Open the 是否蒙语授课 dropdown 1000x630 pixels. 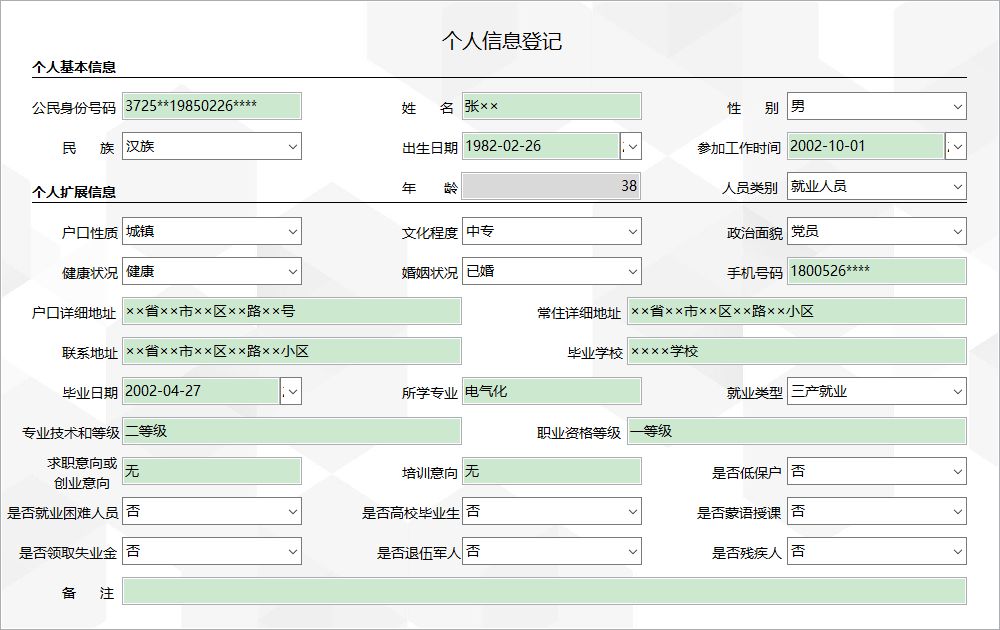(x=876, y=511)
